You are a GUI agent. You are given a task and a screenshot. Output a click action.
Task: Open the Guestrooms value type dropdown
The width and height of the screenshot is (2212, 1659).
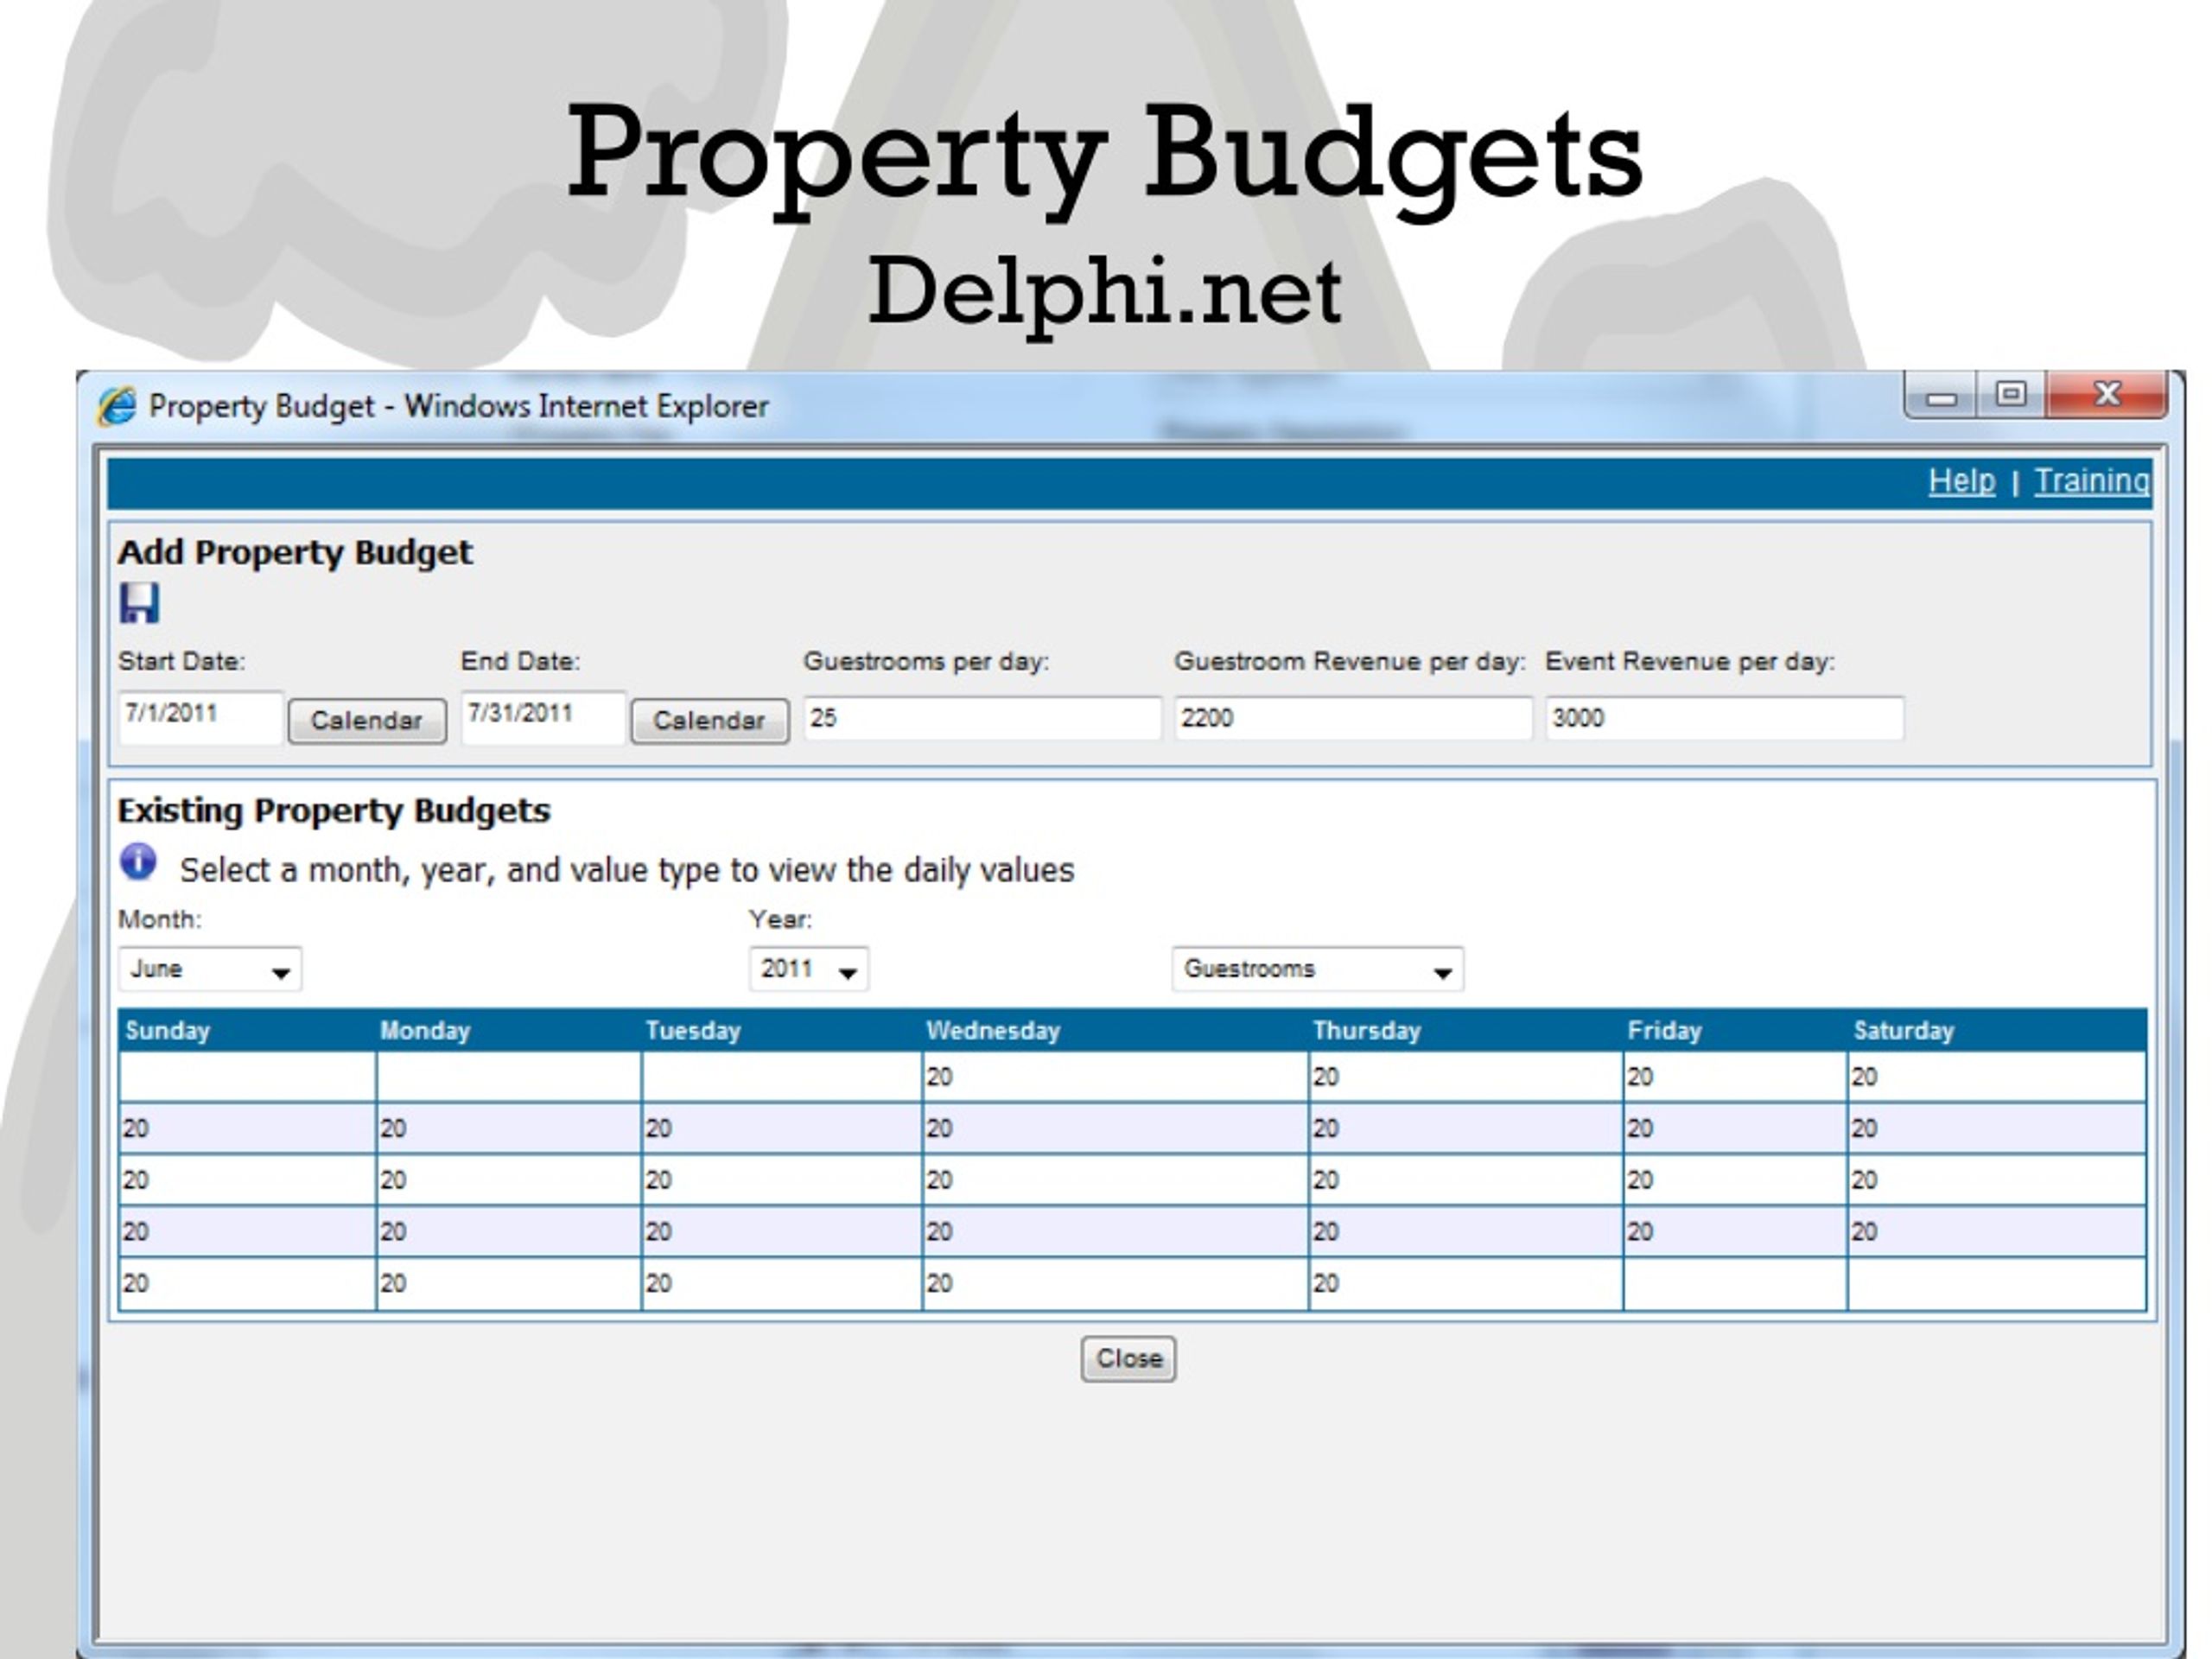(1318, 969)
